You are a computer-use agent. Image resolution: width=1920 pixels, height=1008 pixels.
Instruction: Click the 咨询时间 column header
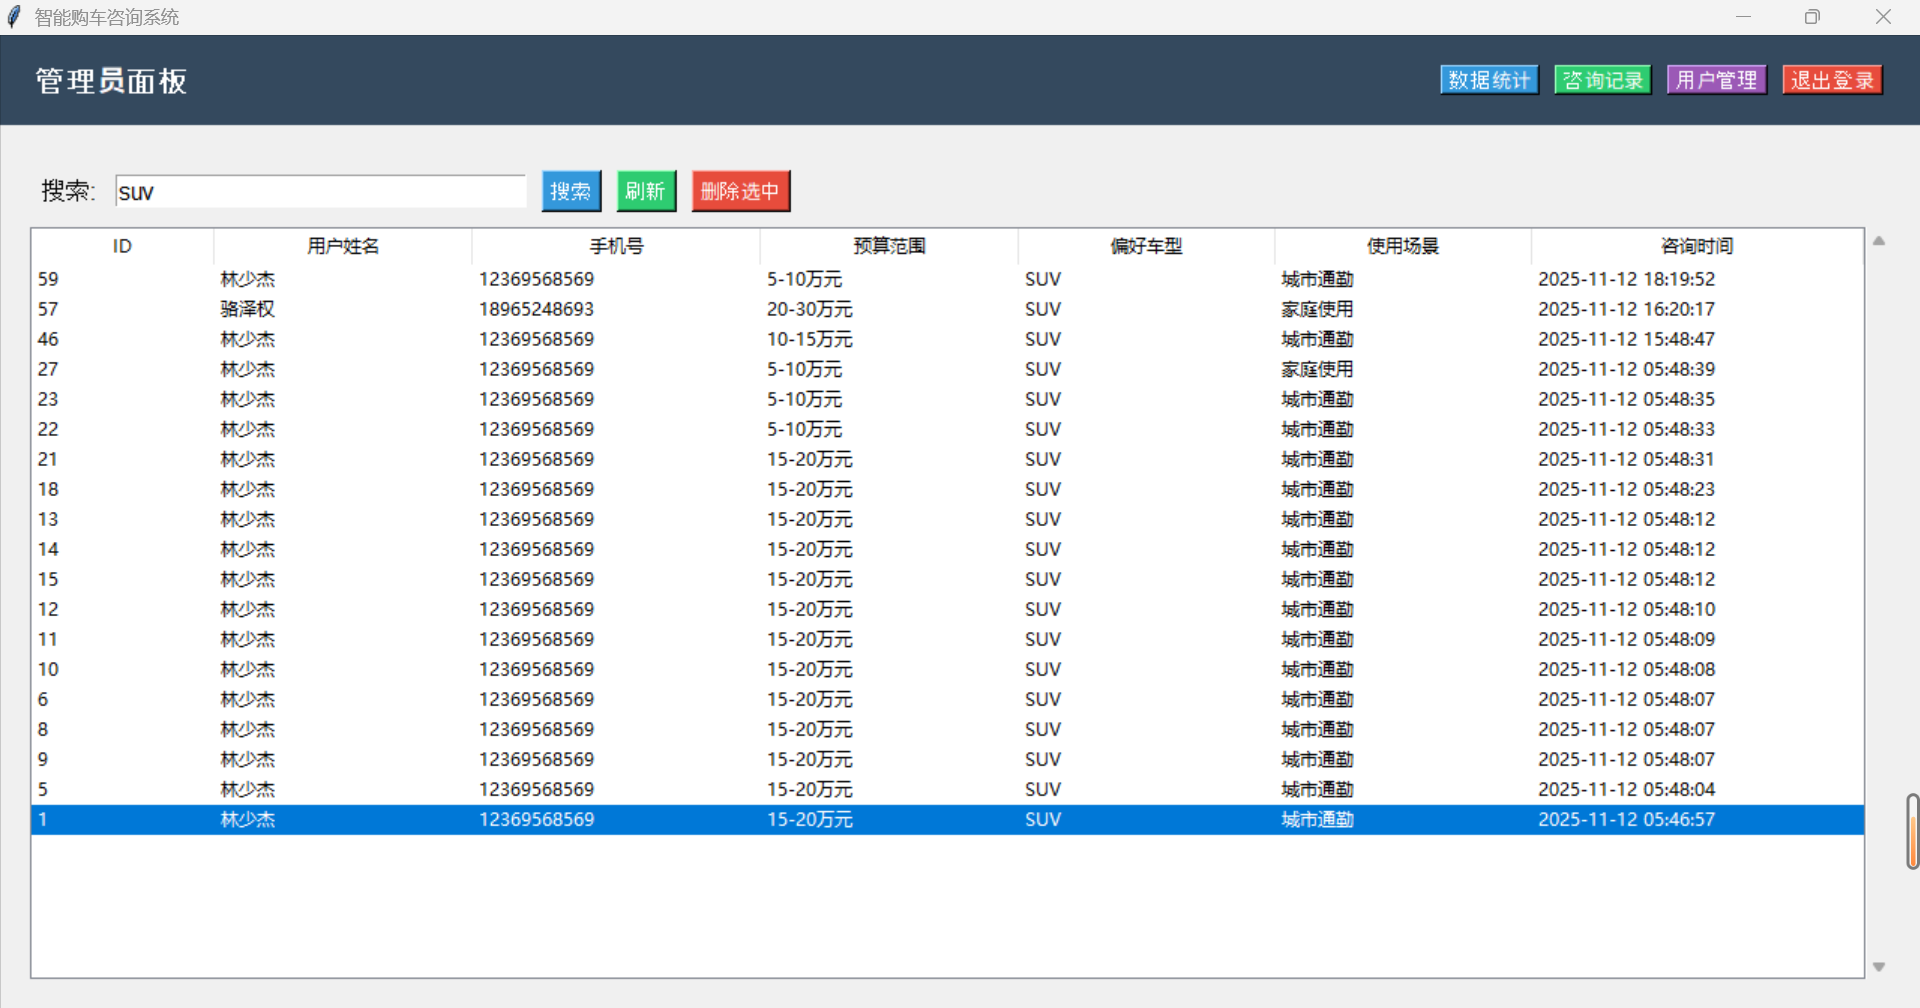[x=1697, y=246]
